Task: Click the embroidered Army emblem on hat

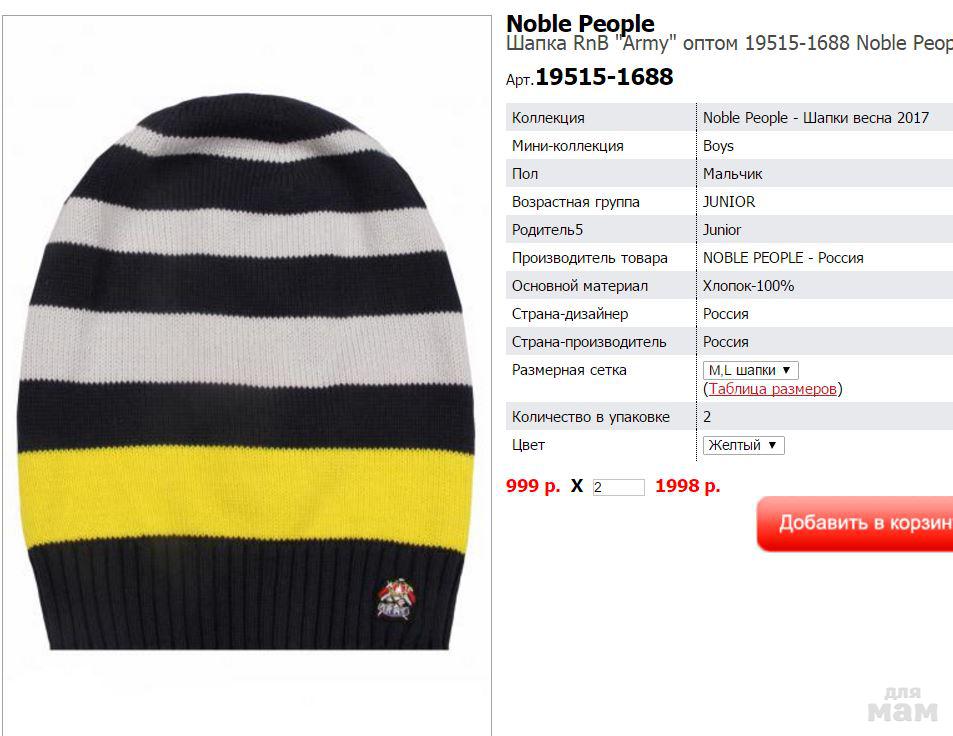Action: [x=396, y=599]
